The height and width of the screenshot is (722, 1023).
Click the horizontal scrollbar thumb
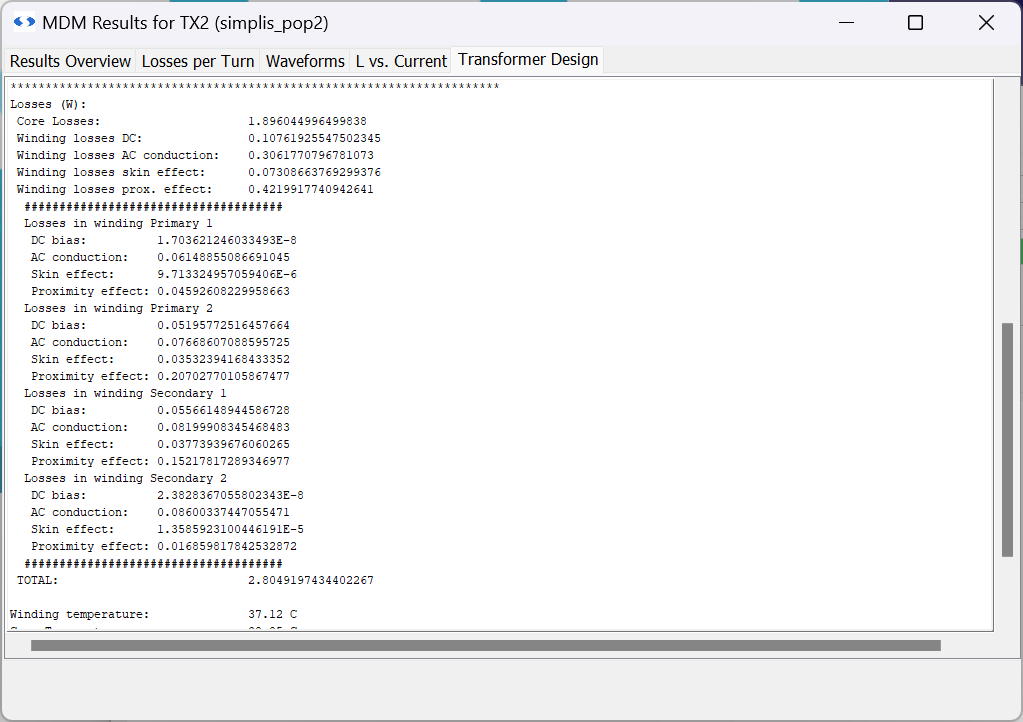[x=485, y=646]
